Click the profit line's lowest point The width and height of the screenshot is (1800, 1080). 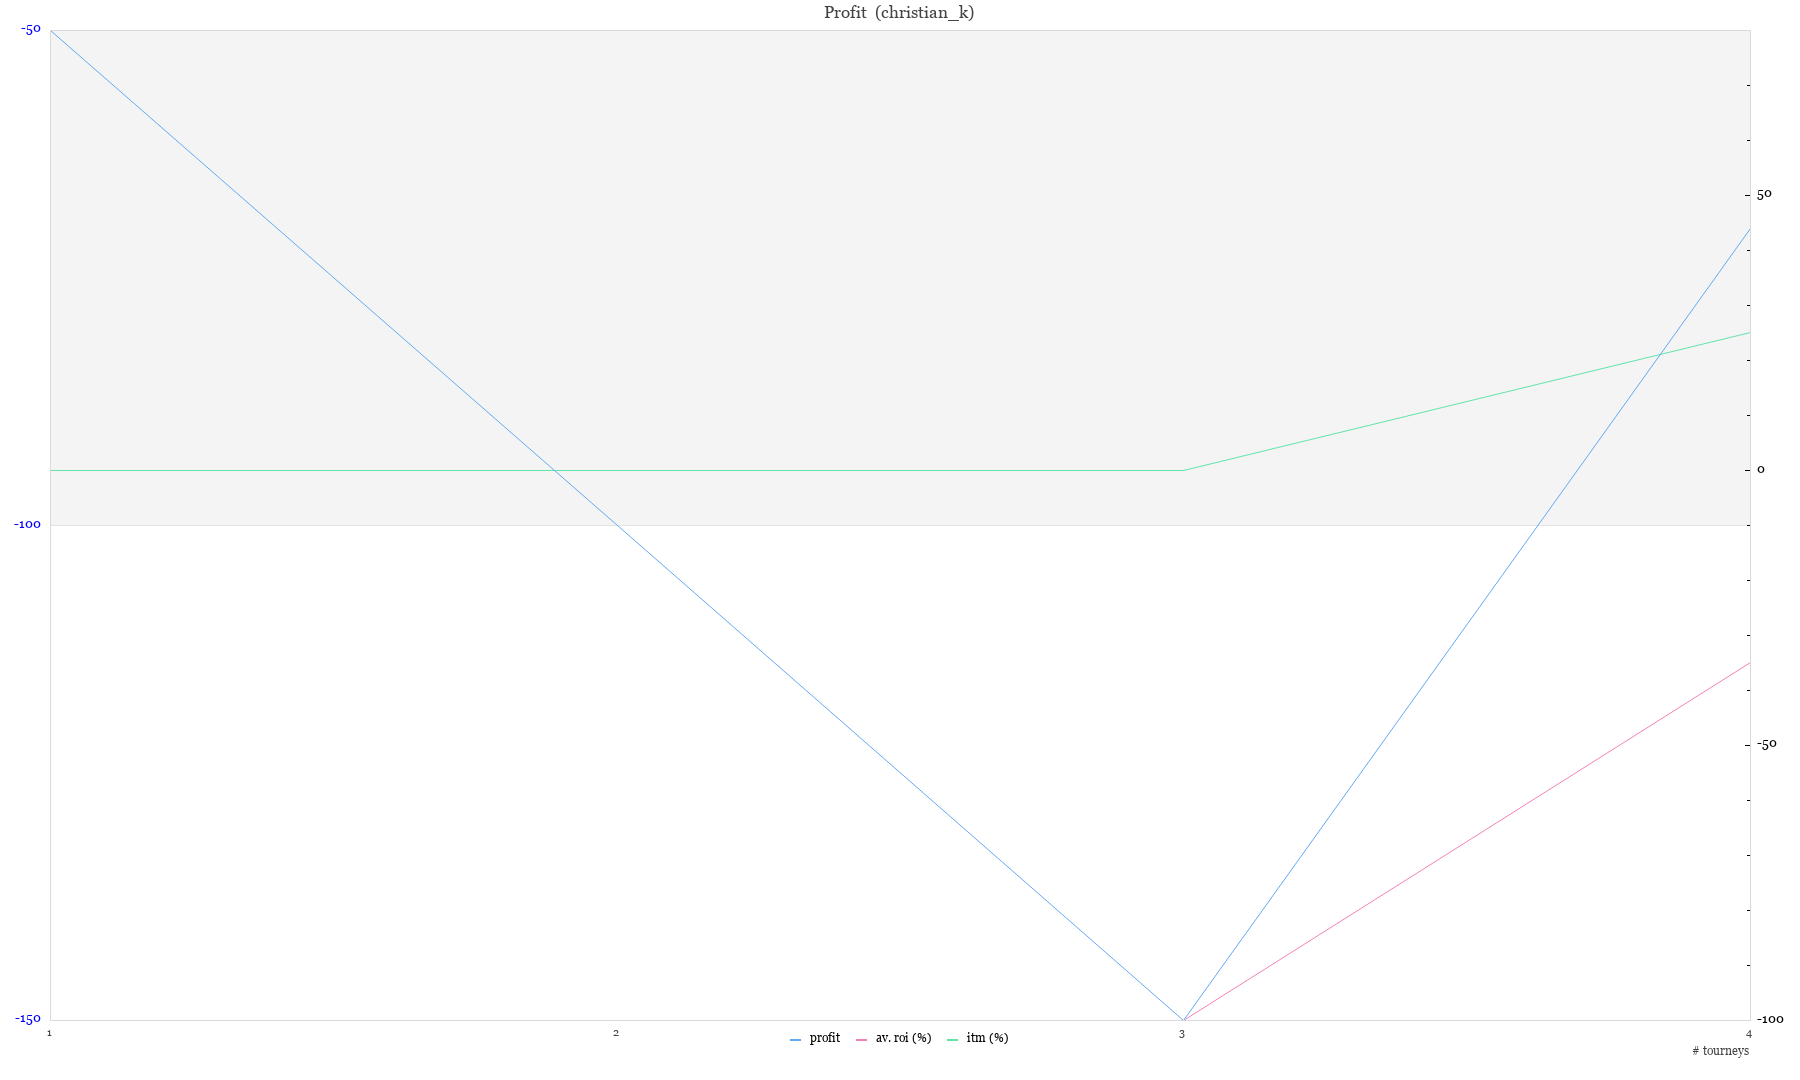pyautogui.click(x=1183, y=1020)
